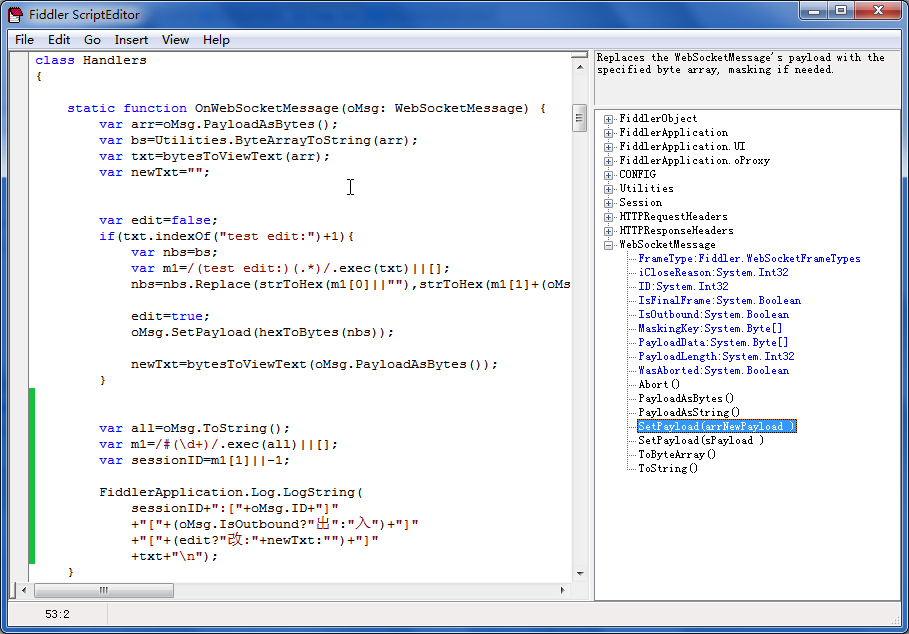The image size is (909, 634).
Task: Click FiddlerObject label in class tree
Action: click(x=658, y=119)
